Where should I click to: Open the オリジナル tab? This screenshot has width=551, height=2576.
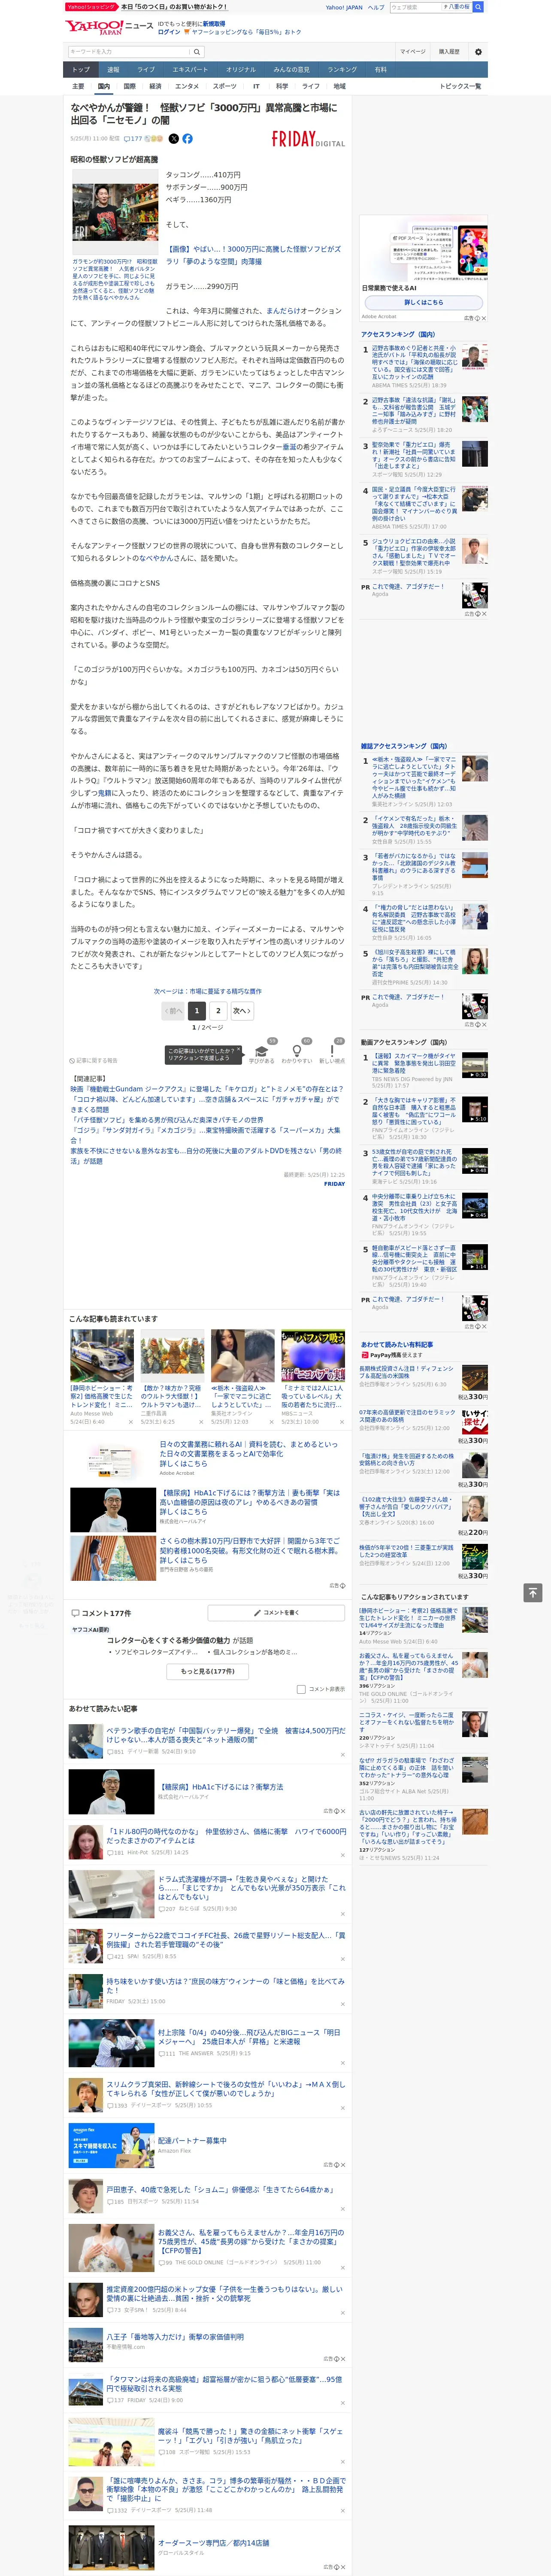241,70
